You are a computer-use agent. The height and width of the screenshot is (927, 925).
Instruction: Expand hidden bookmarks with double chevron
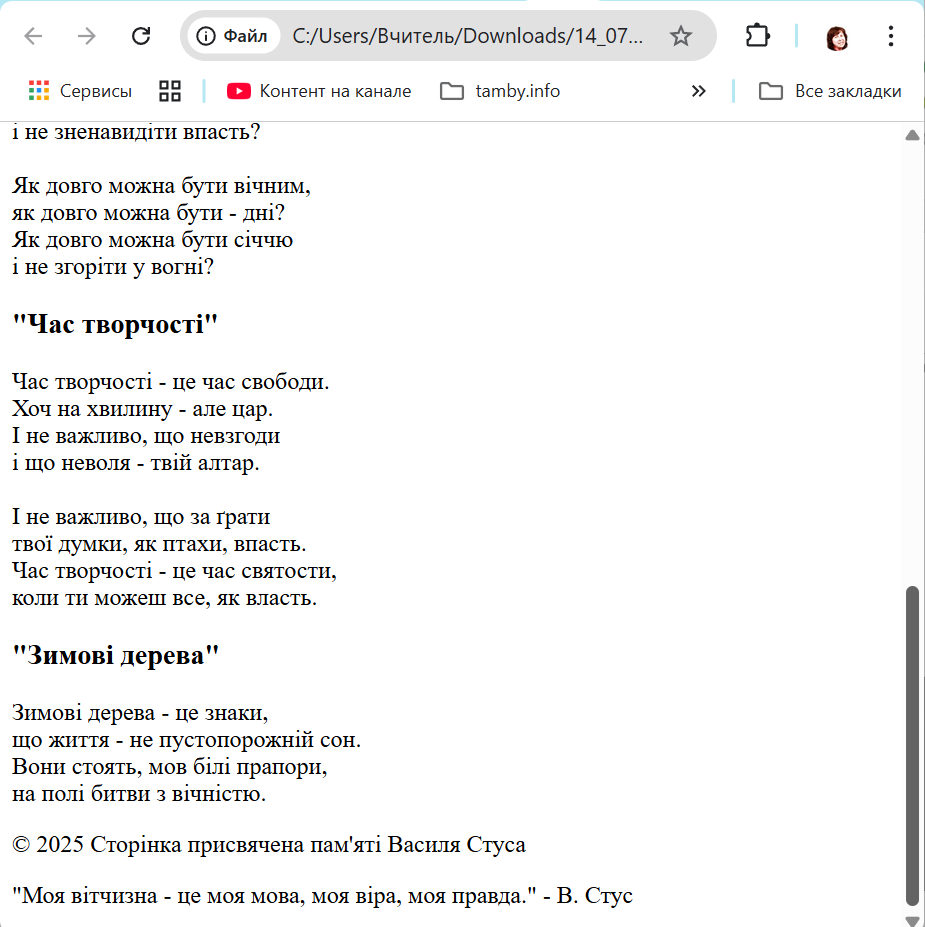(x=698, y=91)
